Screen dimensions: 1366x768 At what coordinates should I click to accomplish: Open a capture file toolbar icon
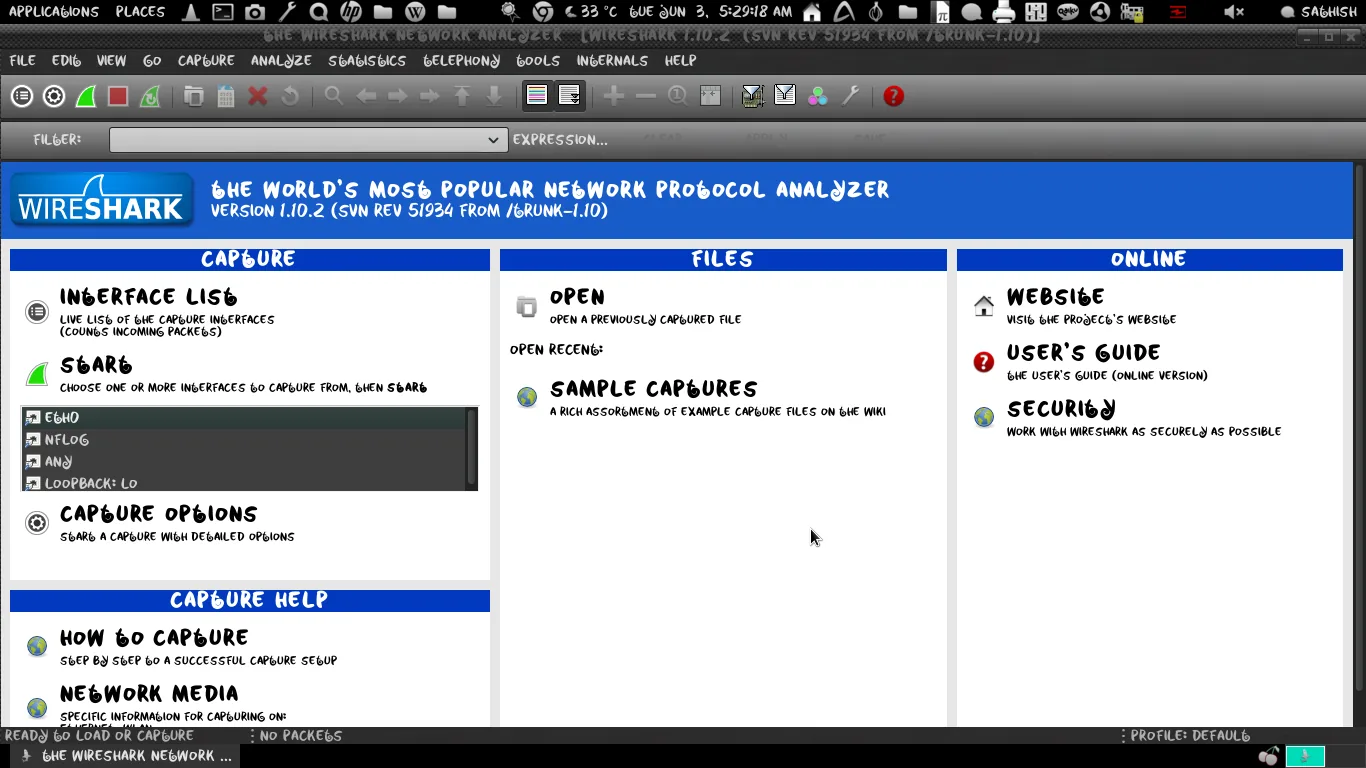(194, 96)
